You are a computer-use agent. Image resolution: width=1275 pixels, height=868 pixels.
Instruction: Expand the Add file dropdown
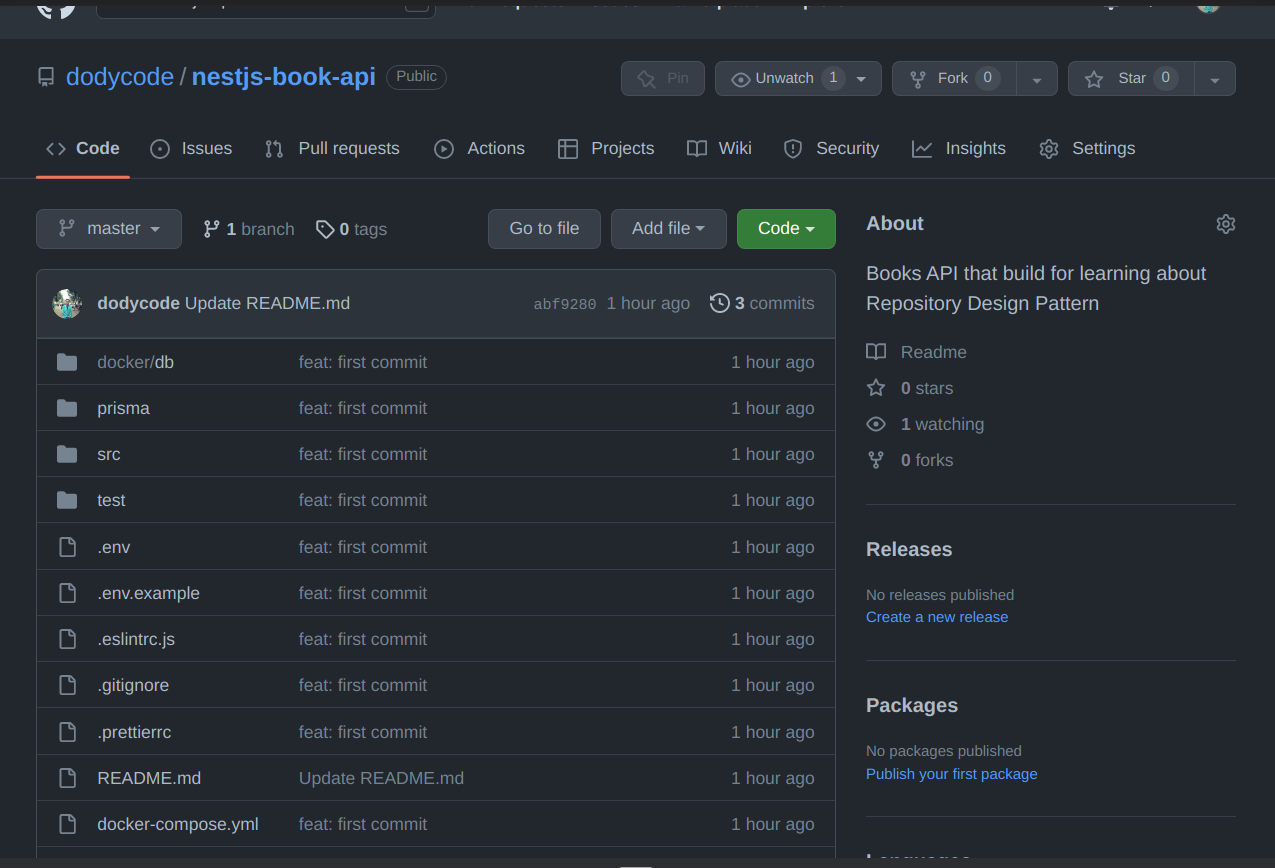click(x=668, y=229)
